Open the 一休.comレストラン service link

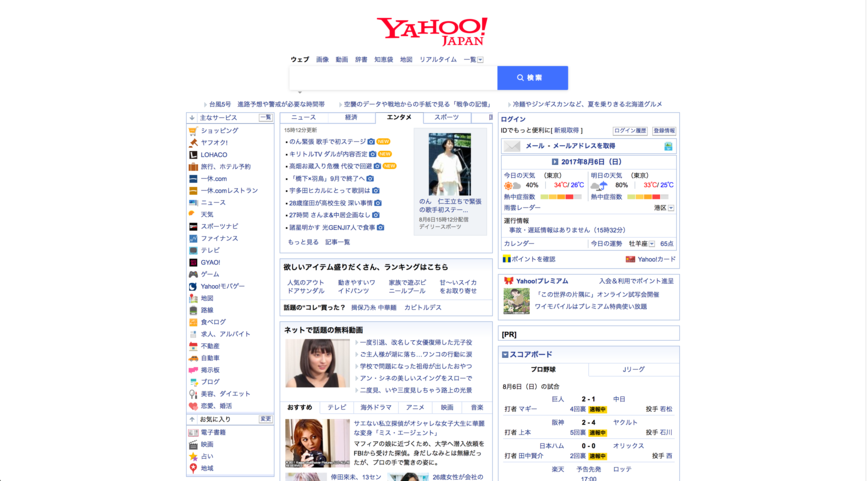[x=229, y=191]
